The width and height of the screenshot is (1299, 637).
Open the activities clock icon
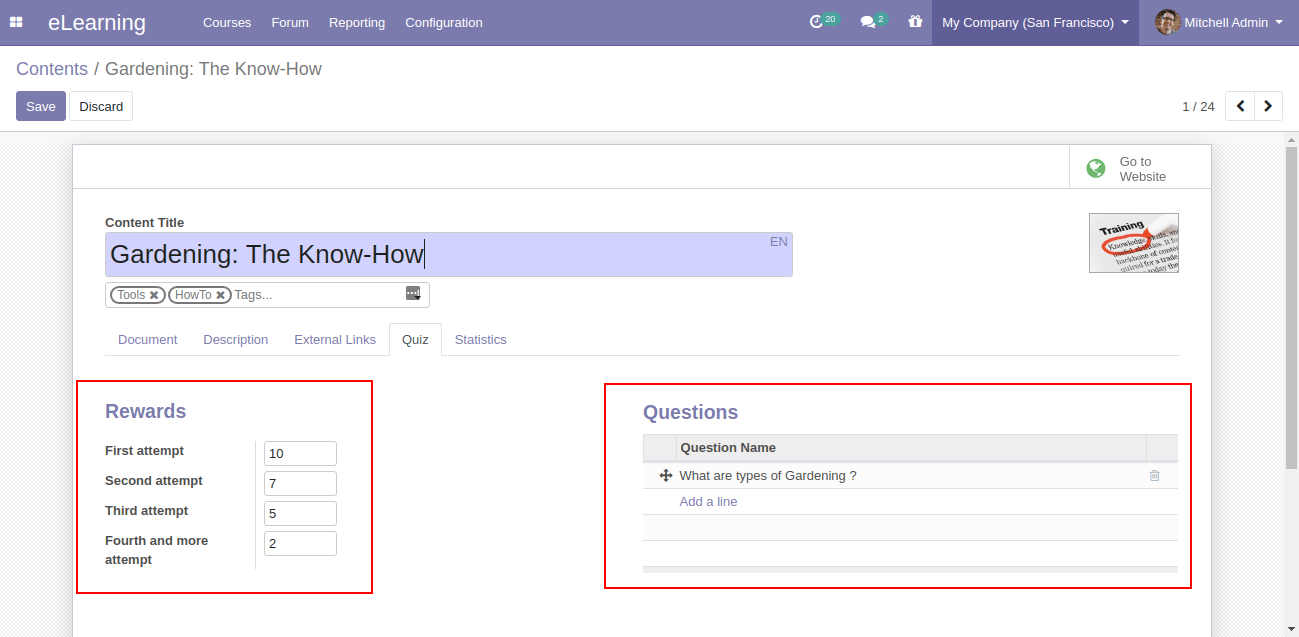click(x=817, y=22)
